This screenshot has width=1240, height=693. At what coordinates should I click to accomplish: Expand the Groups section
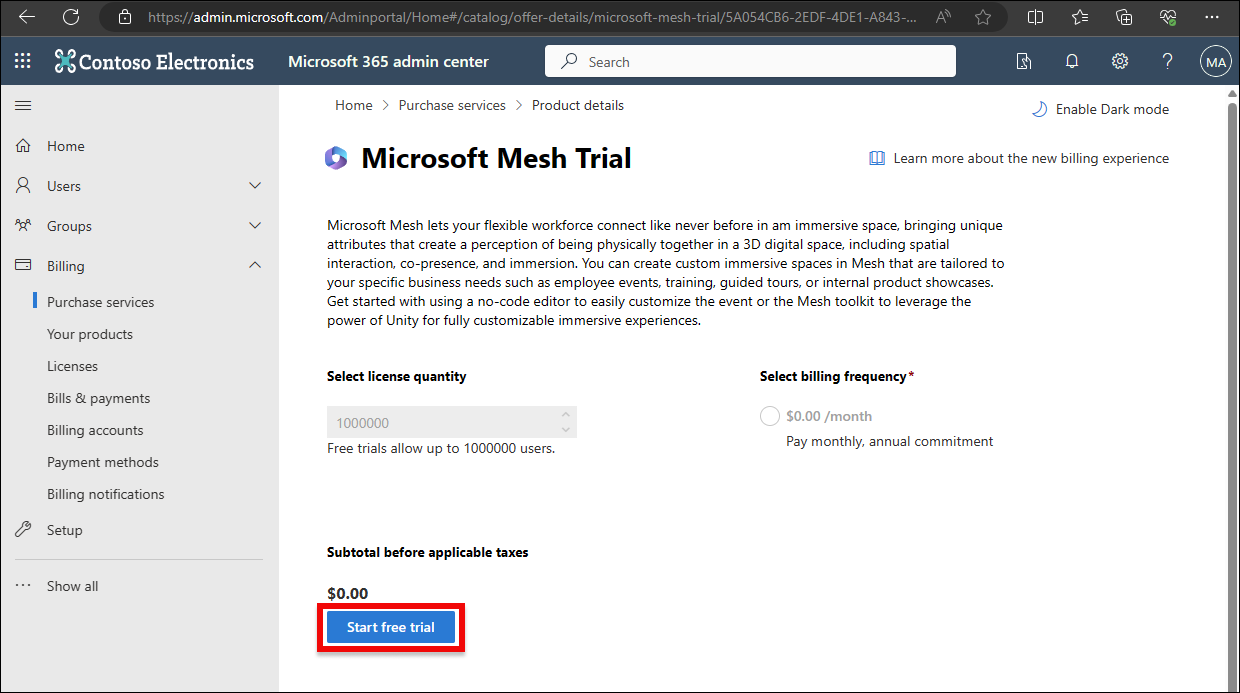(255, 225)
